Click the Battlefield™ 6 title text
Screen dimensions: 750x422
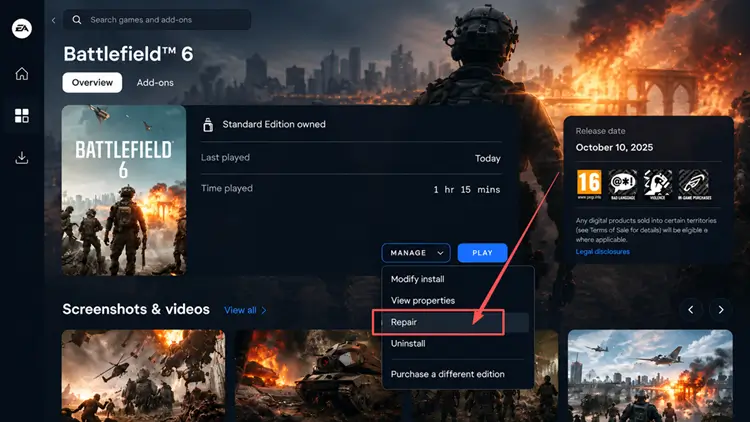point(128,54)
